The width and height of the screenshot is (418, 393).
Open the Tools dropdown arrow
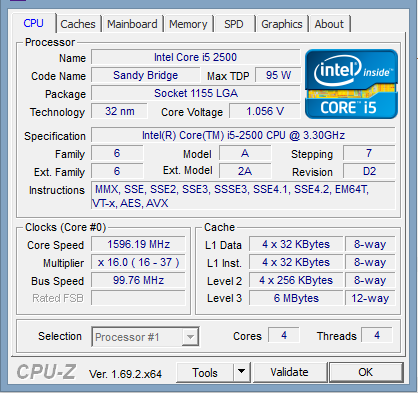(x=242, y=372)
